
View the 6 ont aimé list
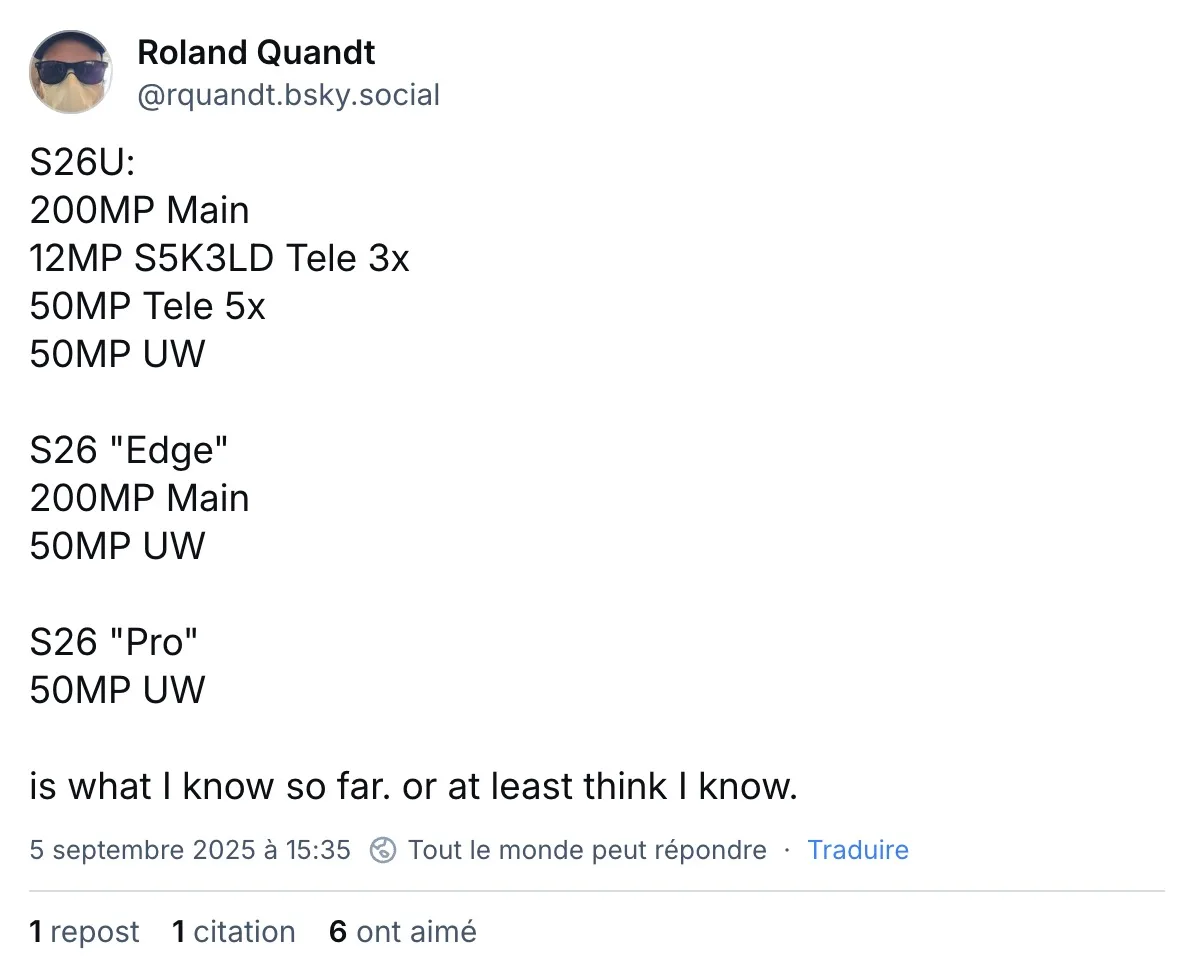coord(402,932)
